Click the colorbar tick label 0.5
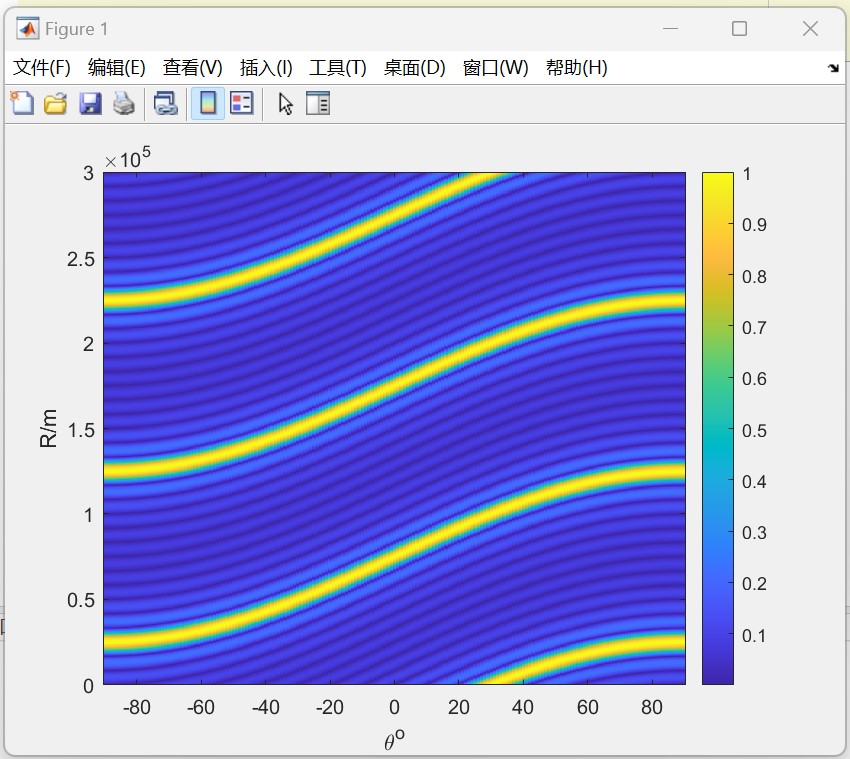The height and width of the screenshot is (759, 850). pos(754,430)
